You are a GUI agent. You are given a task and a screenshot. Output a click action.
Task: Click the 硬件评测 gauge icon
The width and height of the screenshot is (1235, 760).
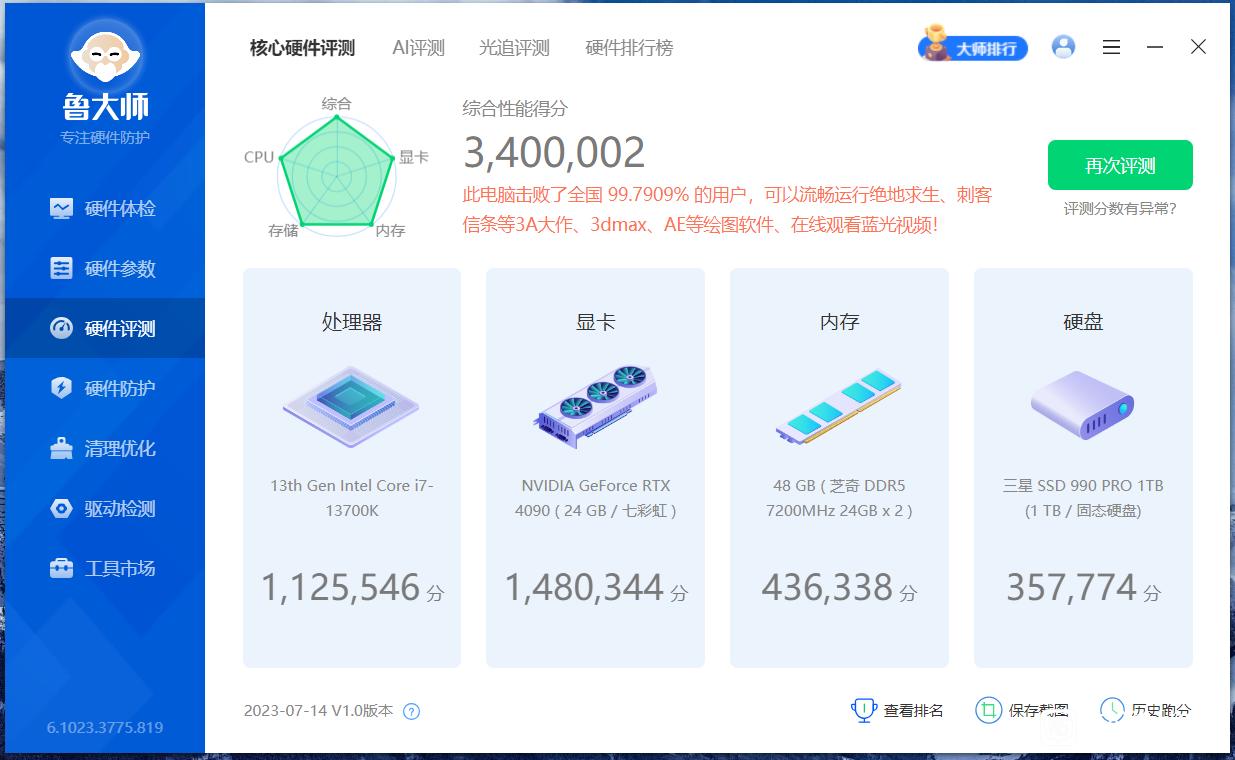point(61,328)
